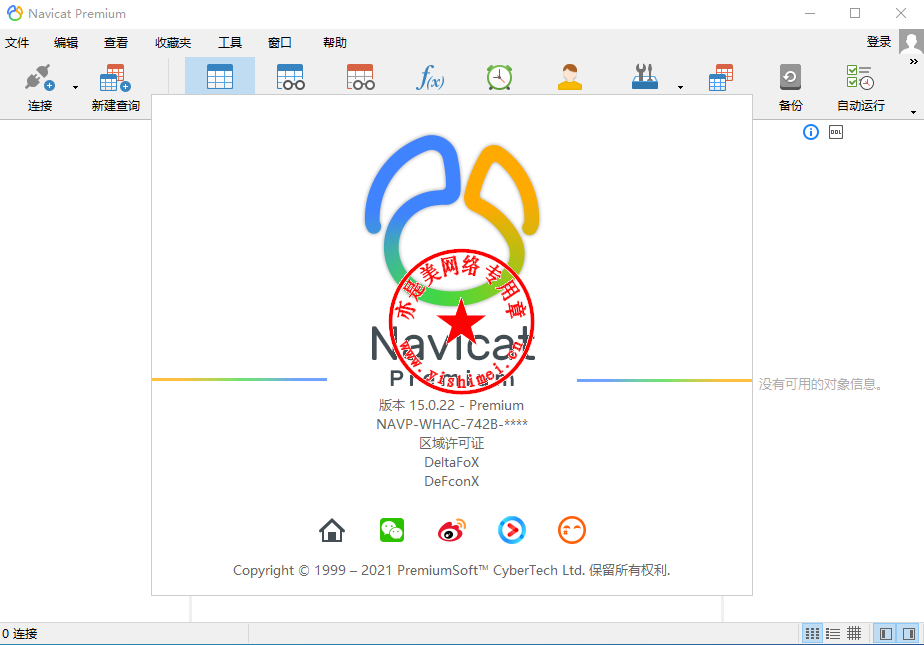Switch to icon grid view in status bar

(812, 634)
